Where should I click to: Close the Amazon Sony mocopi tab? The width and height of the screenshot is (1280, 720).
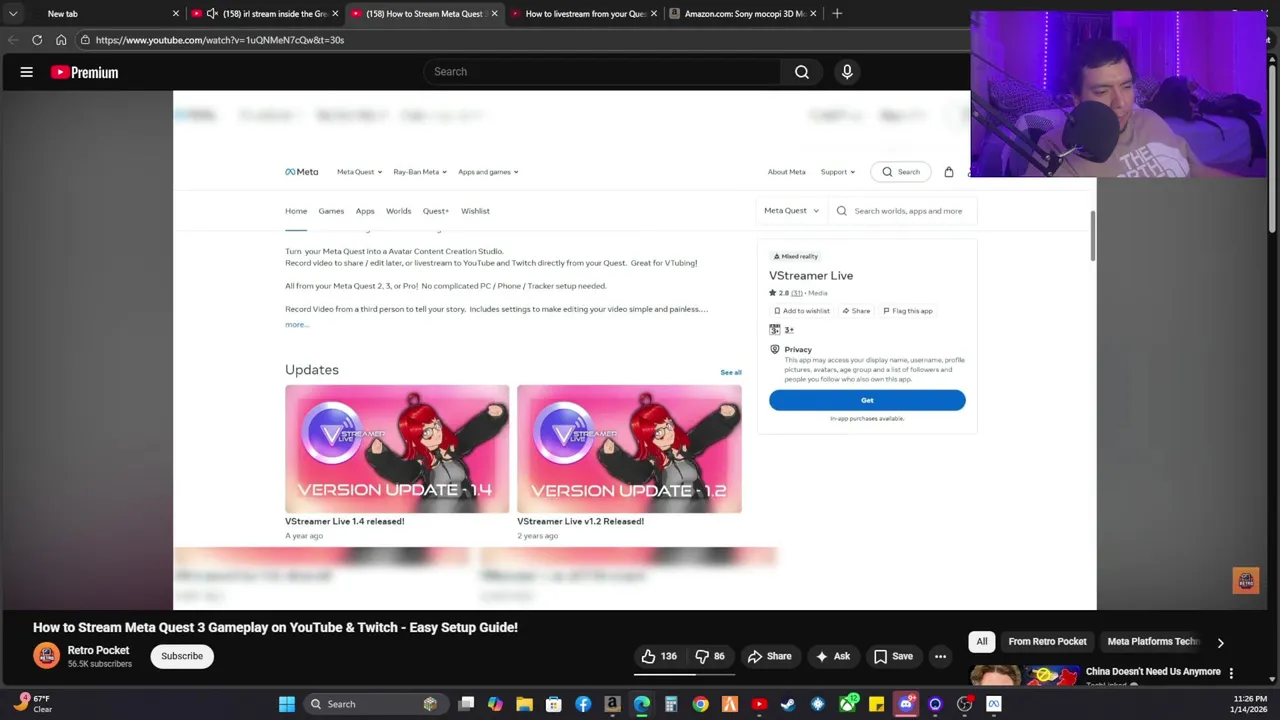[x=813, y=14]
